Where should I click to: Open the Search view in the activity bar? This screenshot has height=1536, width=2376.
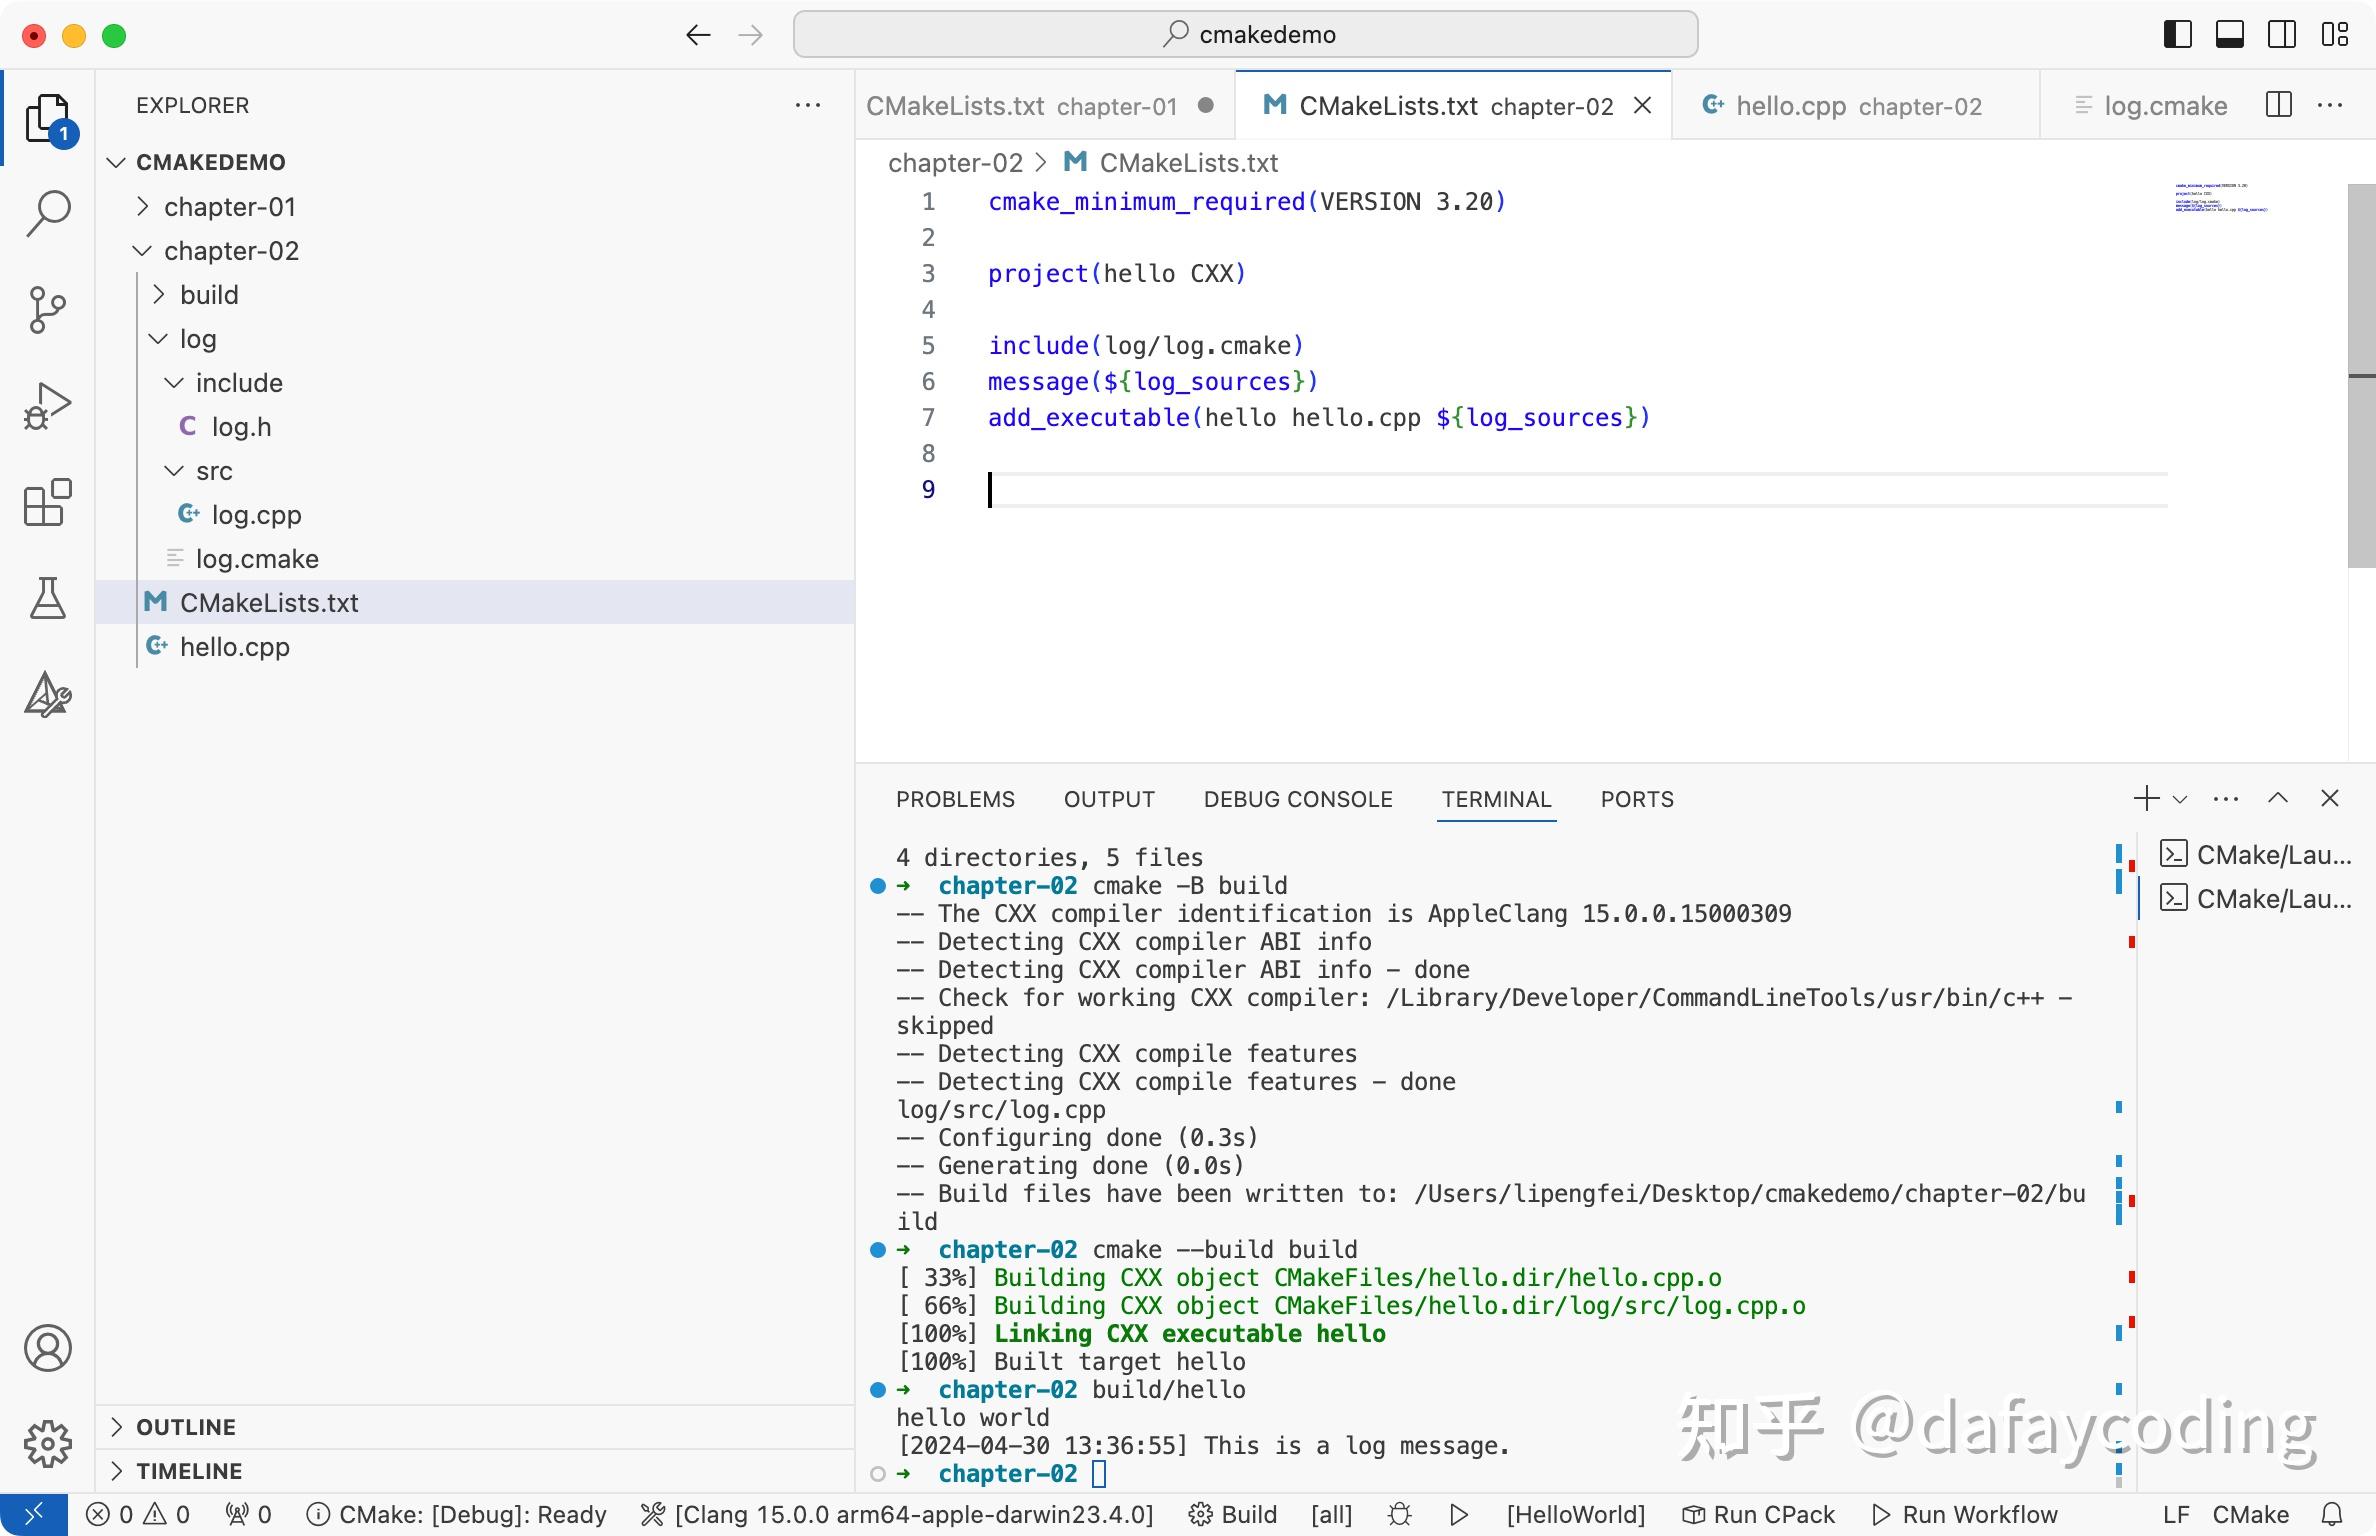46,212
